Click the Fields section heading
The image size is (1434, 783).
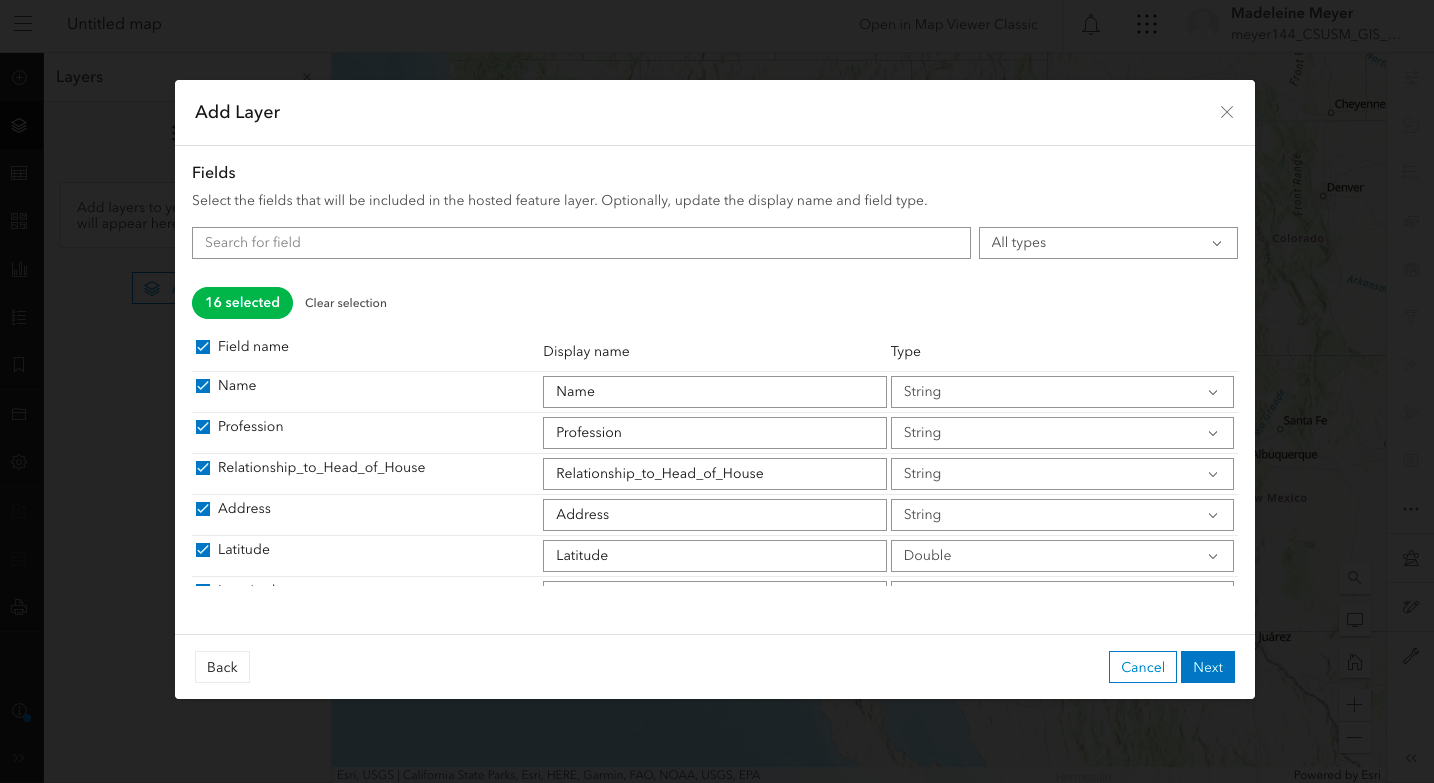coord(214,173)
